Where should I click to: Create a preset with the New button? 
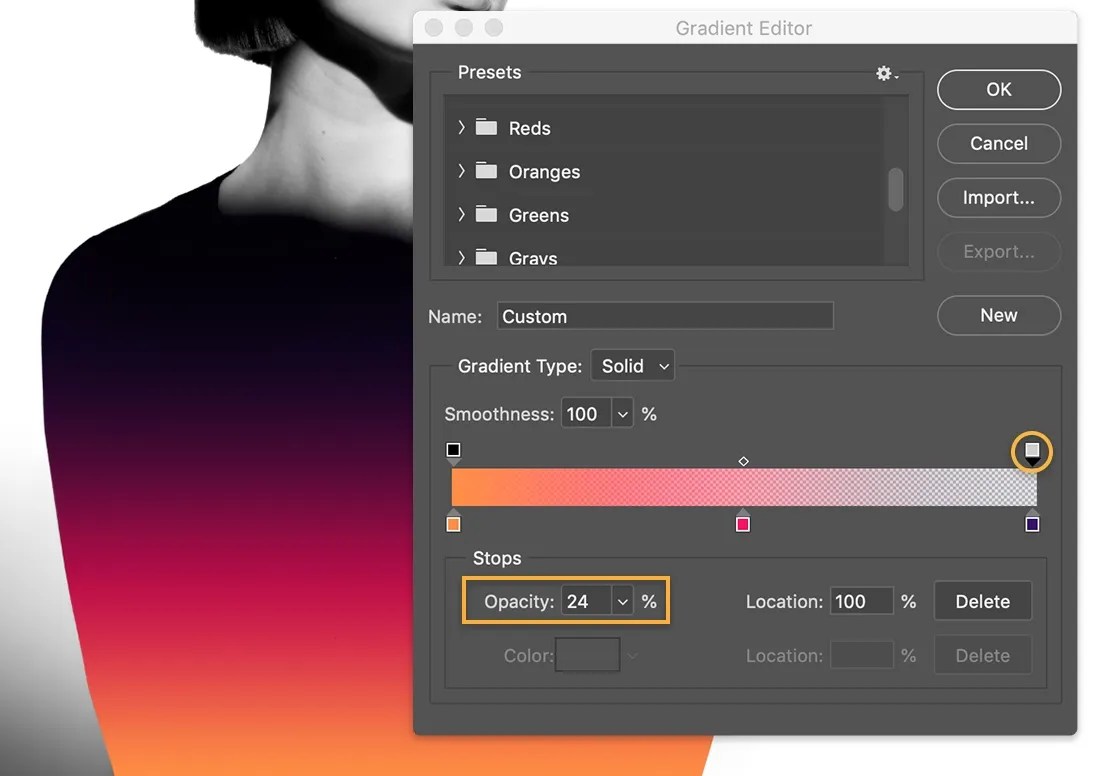(998, 315)
